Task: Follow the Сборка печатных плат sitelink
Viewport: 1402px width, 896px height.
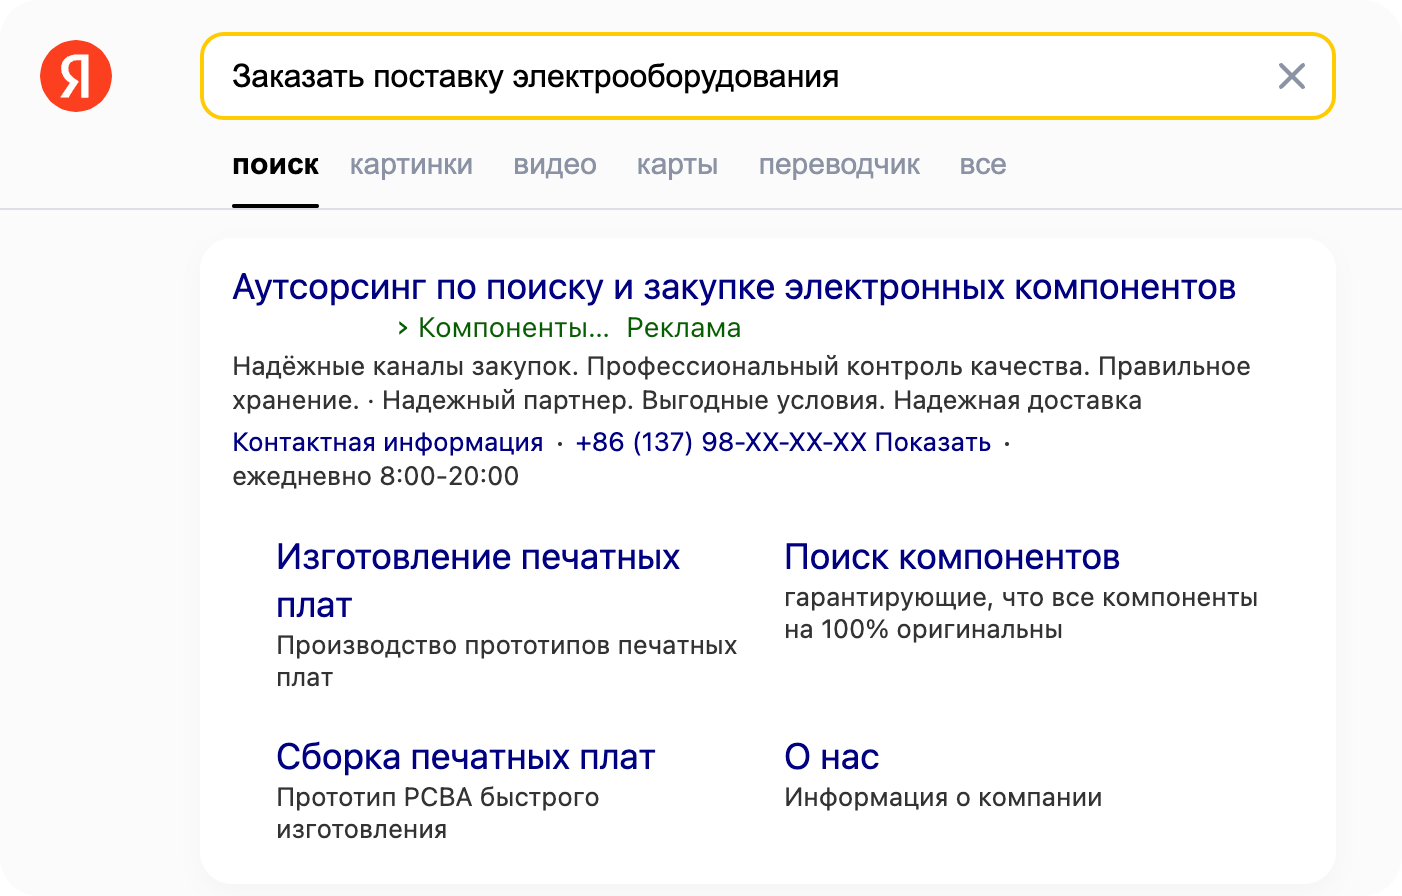Action: (x=465, y=757)
